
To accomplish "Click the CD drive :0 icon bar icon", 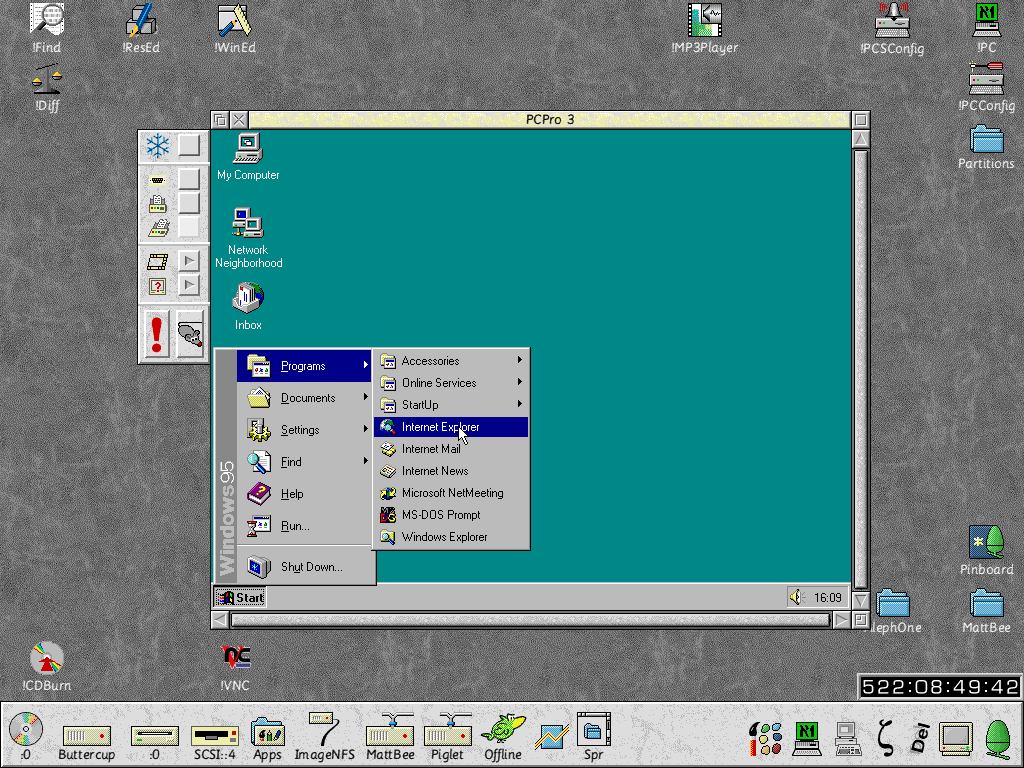I will click(x=25, y=737).
